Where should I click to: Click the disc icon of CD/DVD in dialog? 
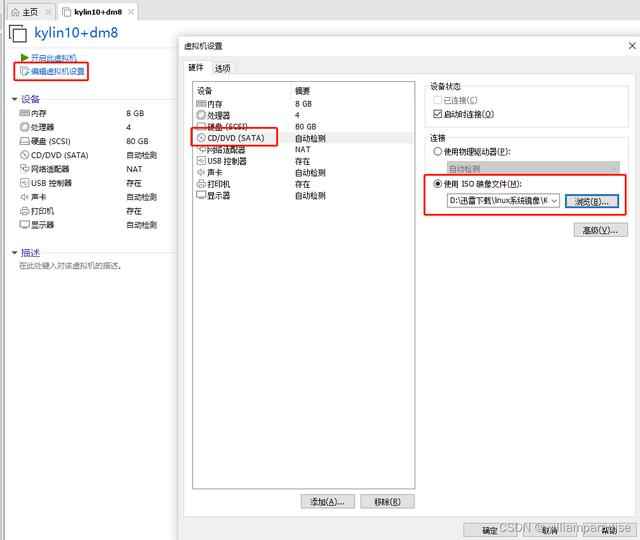[201, 138]
